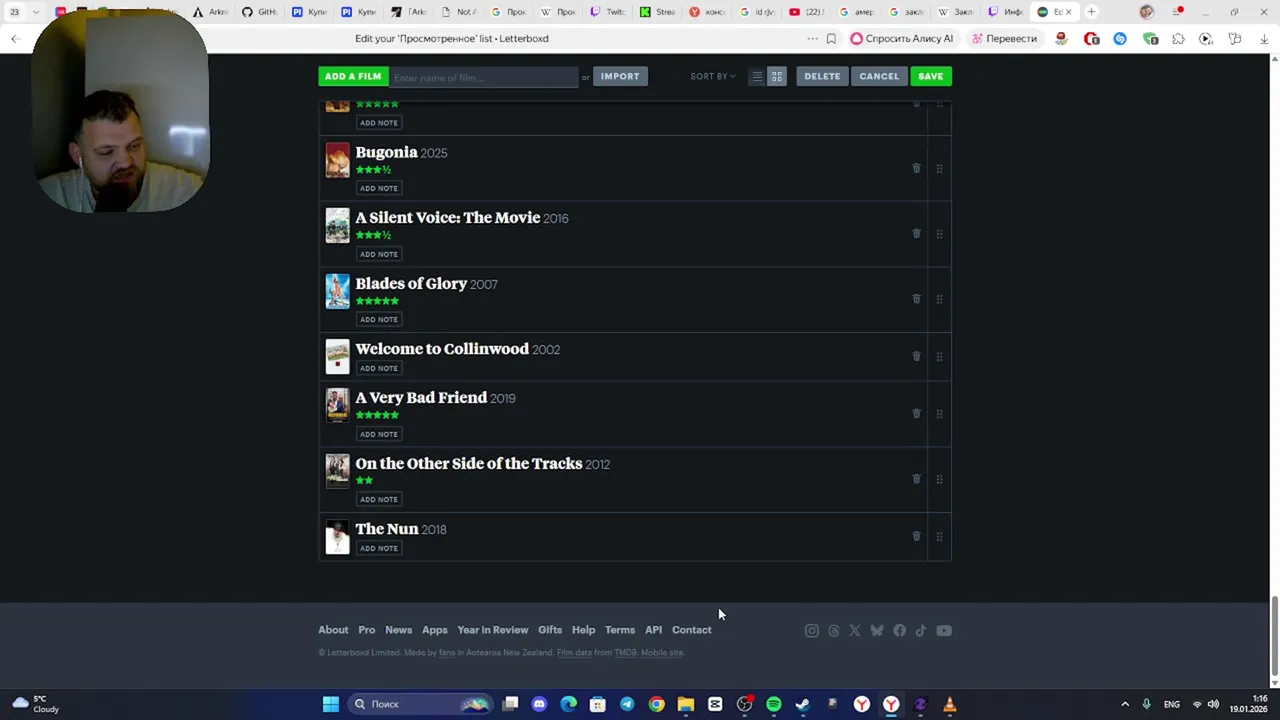The image size is (1280, 720).
Task: Click The Nun poster thumbnail
Action: [x=338, y=536]
